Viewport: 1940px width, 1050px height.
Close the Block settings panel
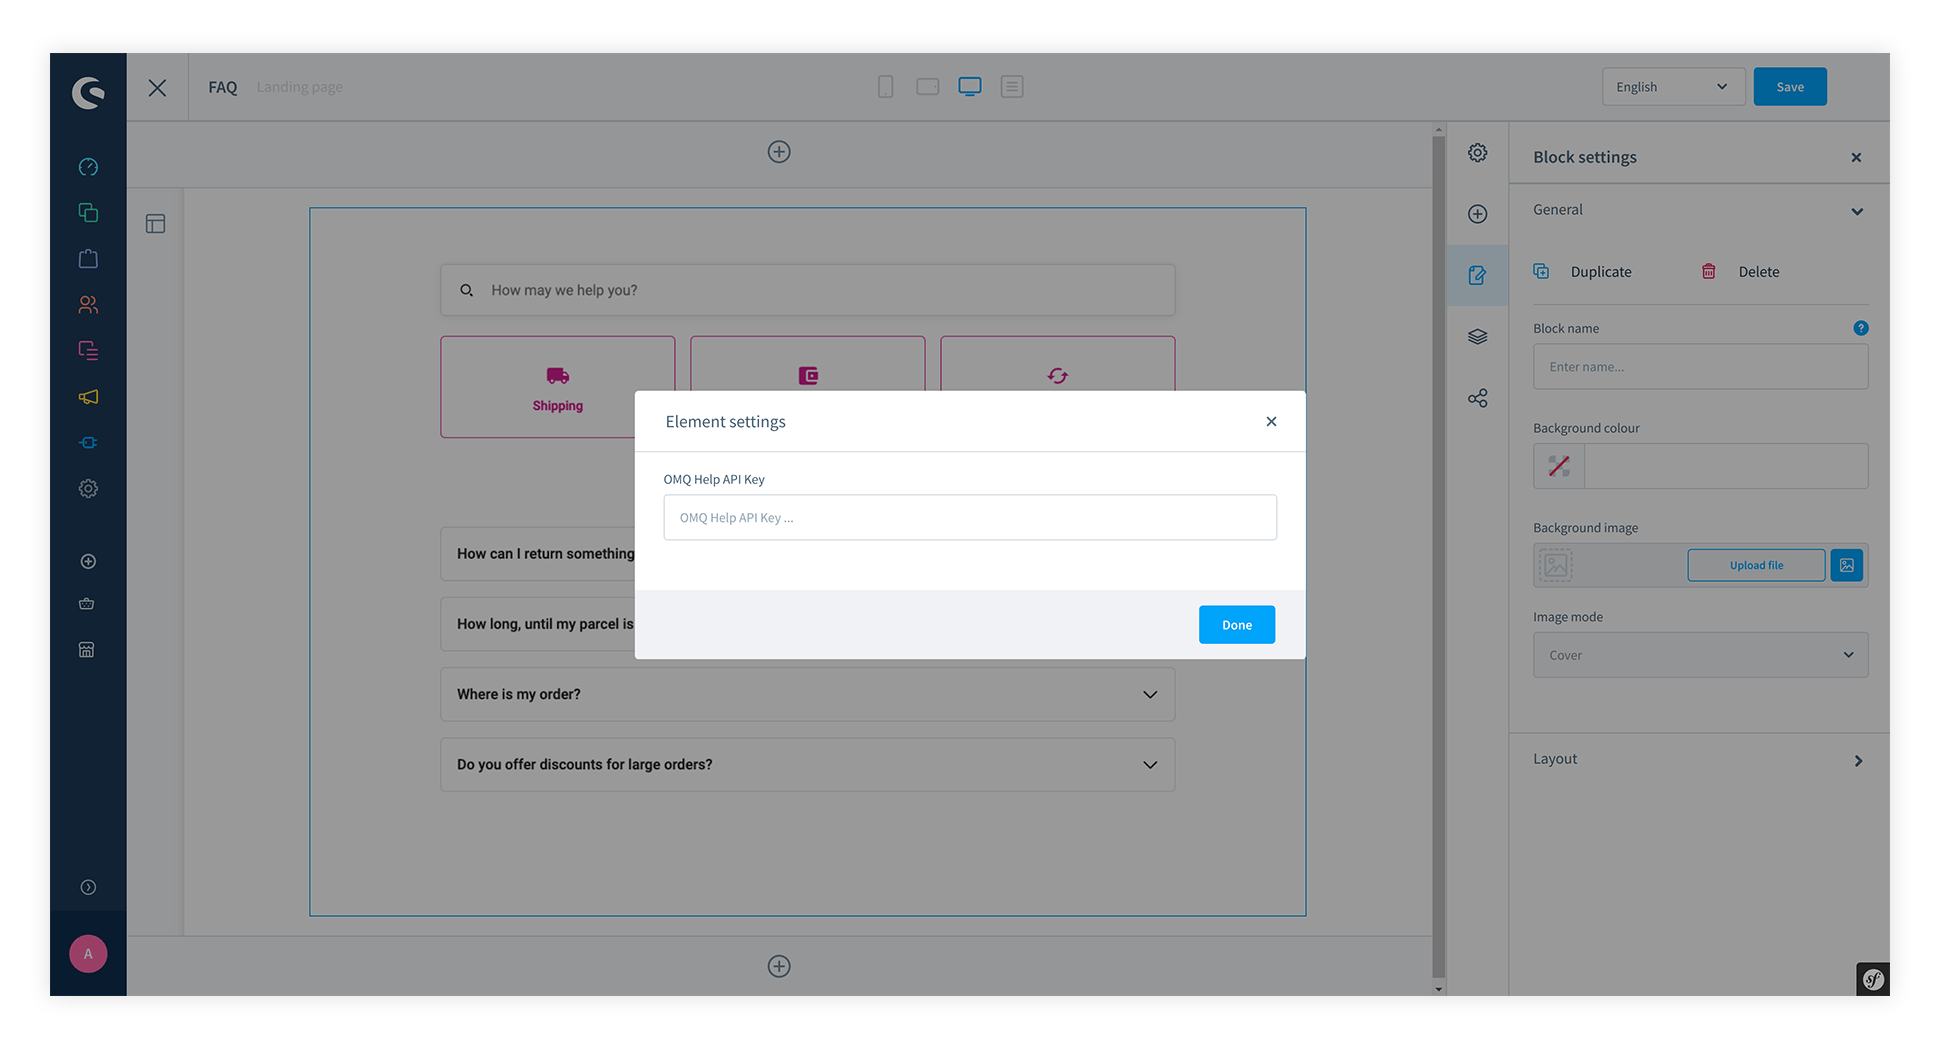(1856, 157)
